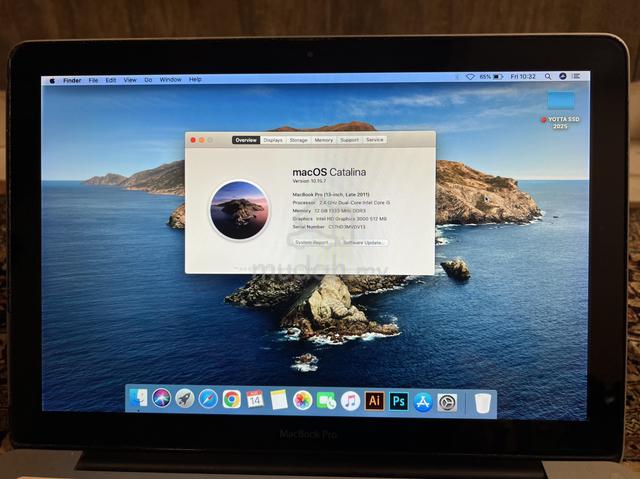Open Adobe Illustrator in the dock
This screenshot has height=479, width=640.
click(x=374, y=401)
